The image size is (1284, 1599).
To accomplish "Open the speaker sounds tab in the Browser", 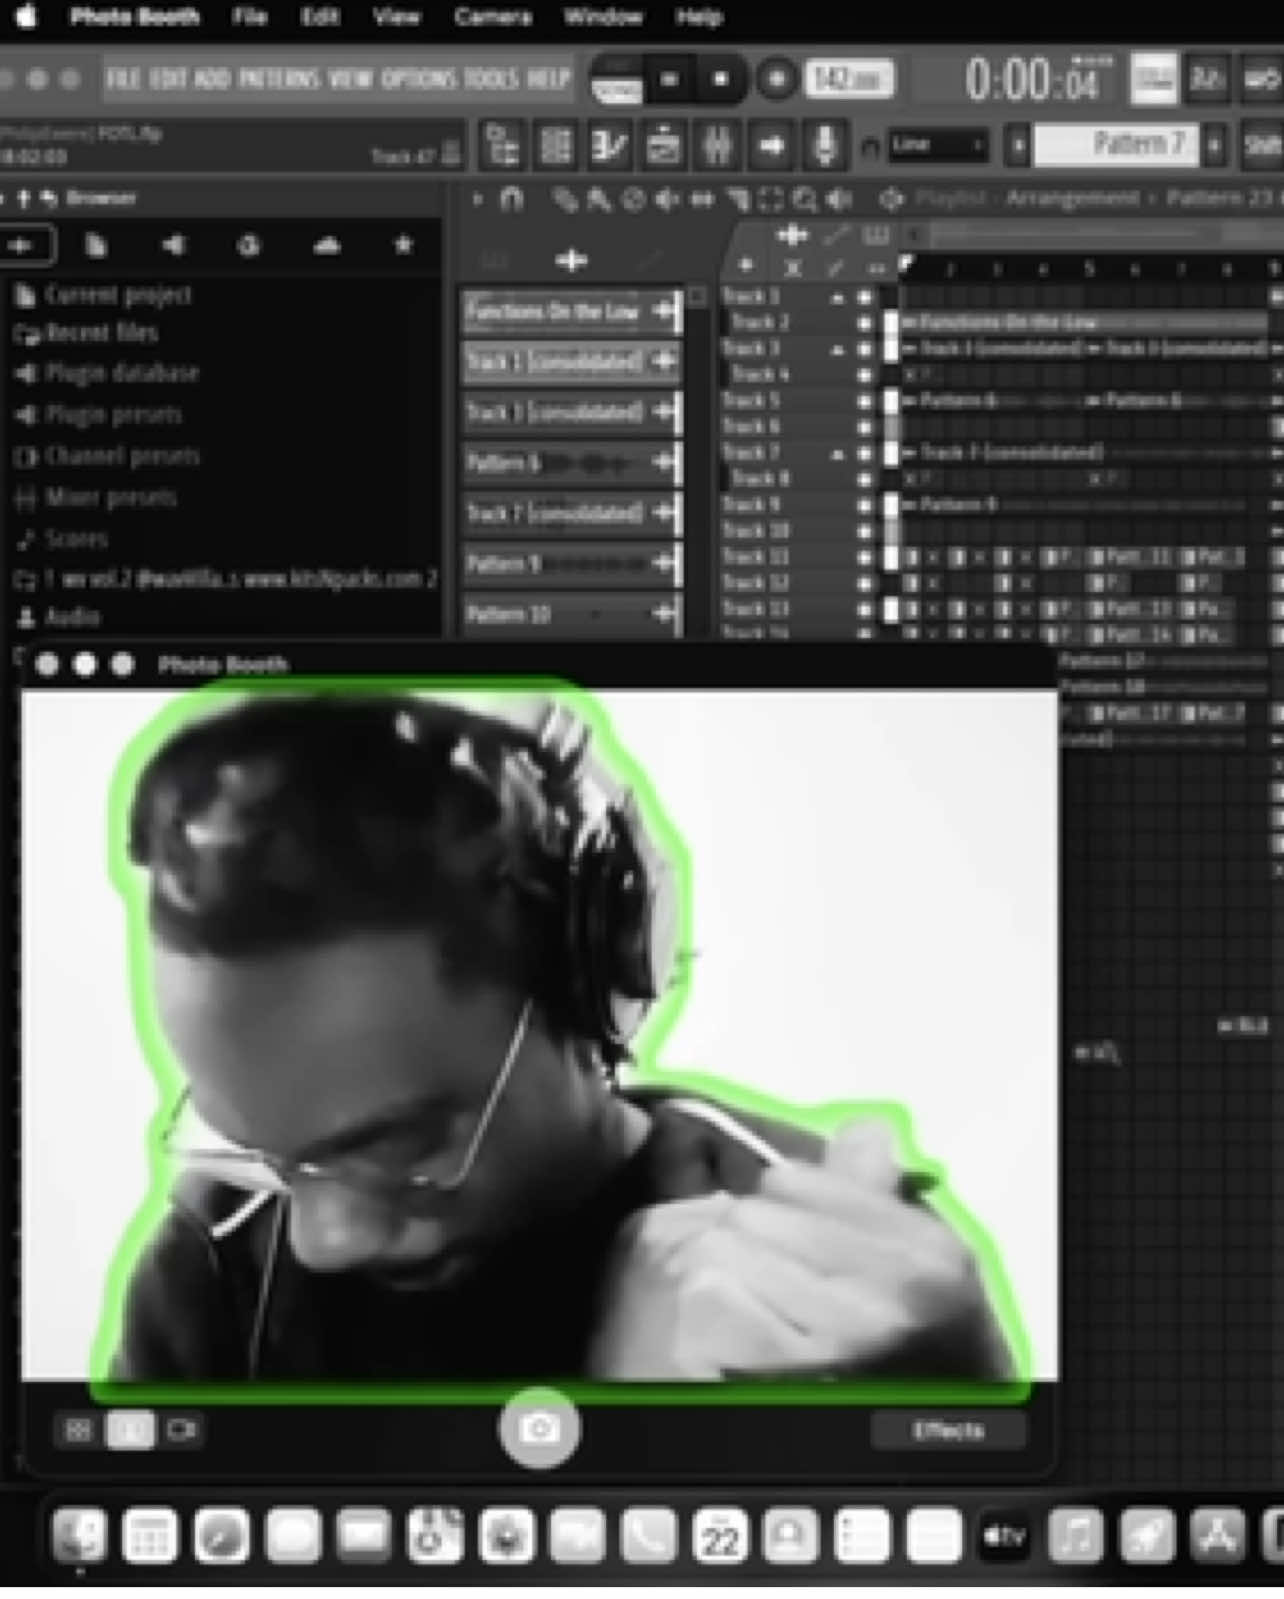I will click(173, 245).
